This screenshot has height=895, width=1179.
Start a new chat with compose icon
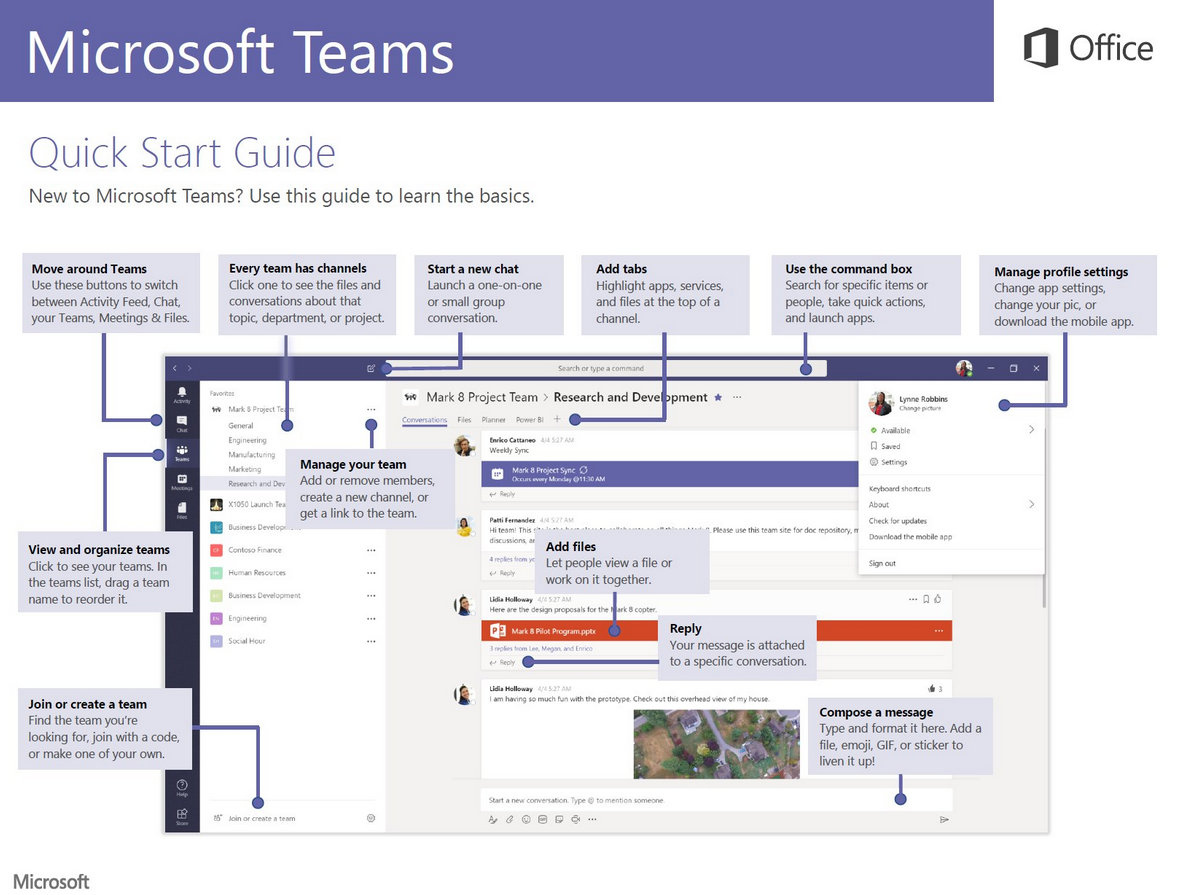pyautogui.click(x=371, y=369)
